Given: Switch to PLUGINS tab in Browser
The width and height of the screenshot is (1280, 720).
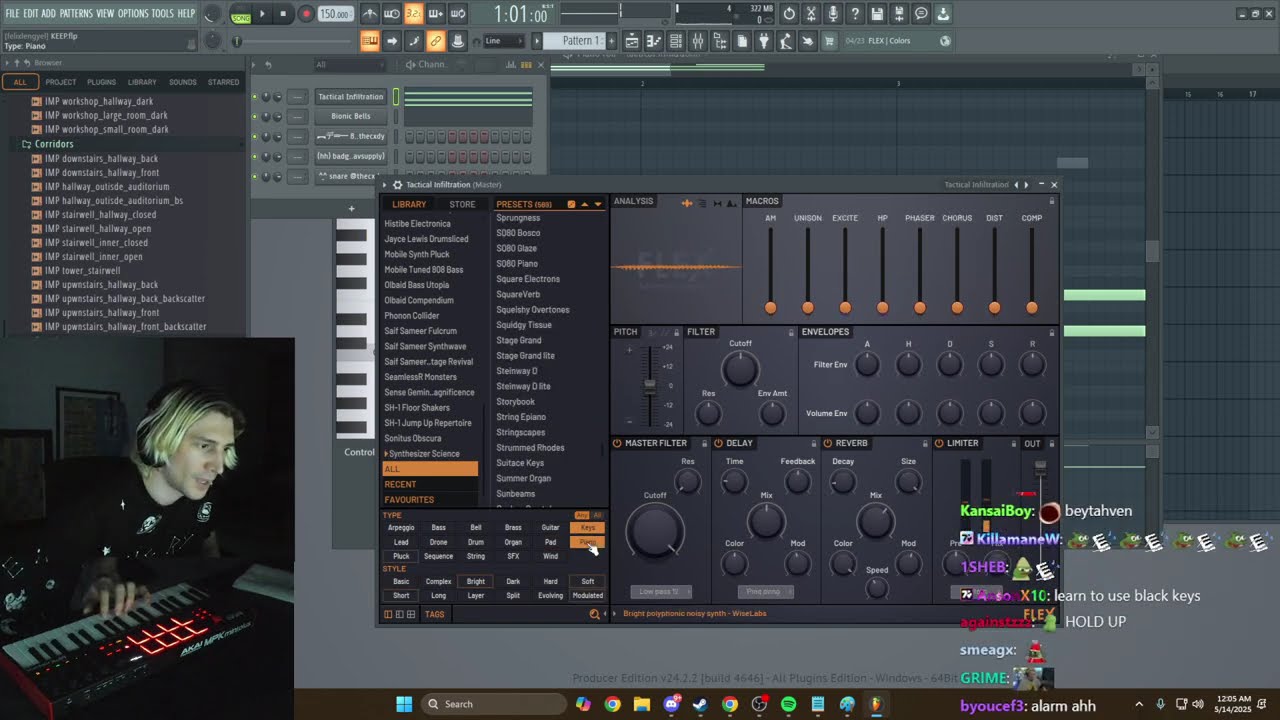Looking at the screenshot, I should pyautogui.click(x=101, y=82).
